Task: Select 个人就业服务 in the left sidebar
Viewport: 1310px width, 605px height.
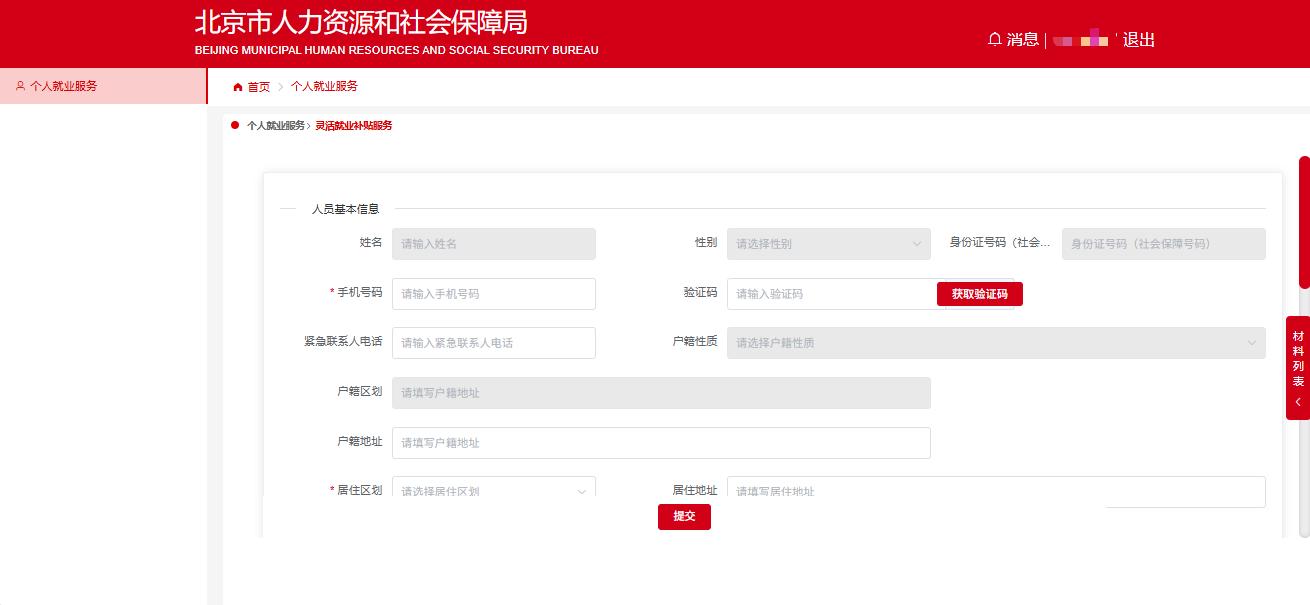Action: [x=63, y=85]
